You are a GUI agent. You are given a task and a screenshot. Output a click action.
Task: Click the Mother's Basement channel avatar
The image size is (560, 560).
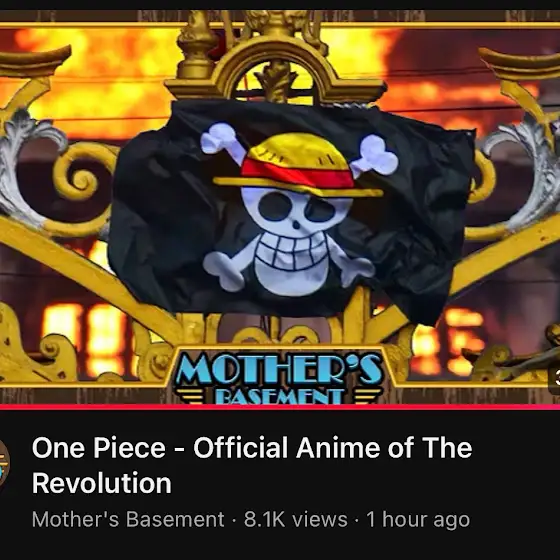pyautogui.click(x=4, y=465)
